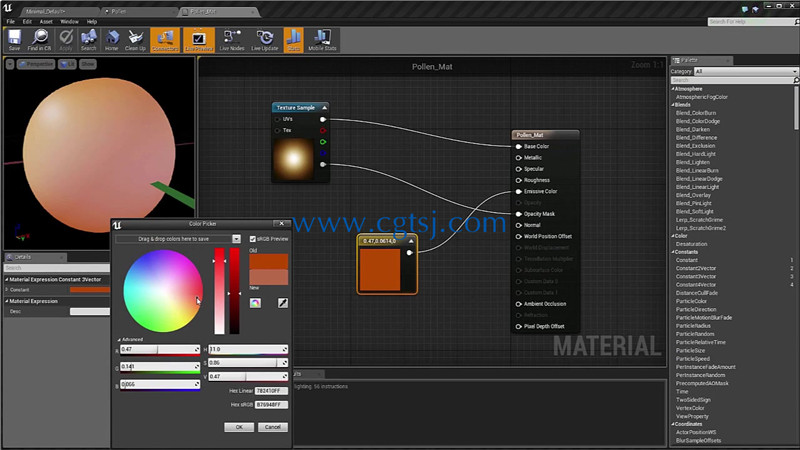Image resolution: width=800 pixels, height=450 pixels.
Task: Toggle the Connectors toolbar icon
Action: pos(165,40)
